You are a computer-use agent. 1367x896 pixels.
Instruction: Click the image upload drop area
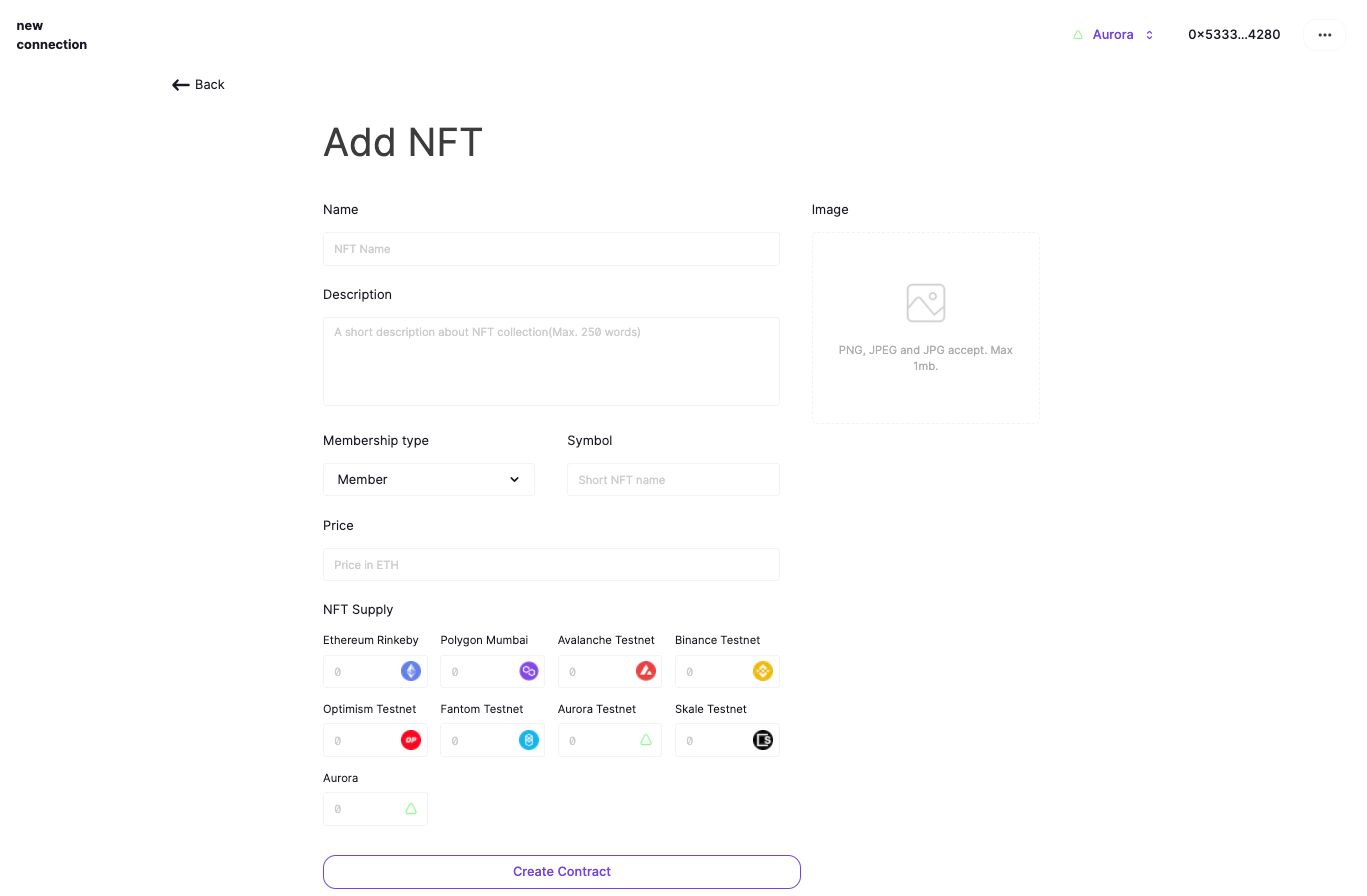(x=926, y=328)
